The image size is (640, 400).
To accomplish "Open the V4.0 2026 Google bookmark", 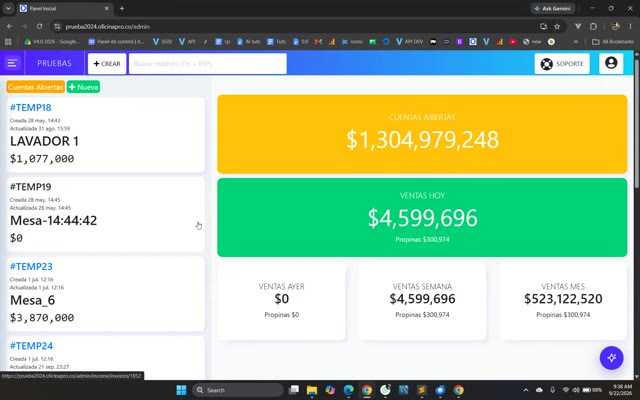I will [52, 42].
